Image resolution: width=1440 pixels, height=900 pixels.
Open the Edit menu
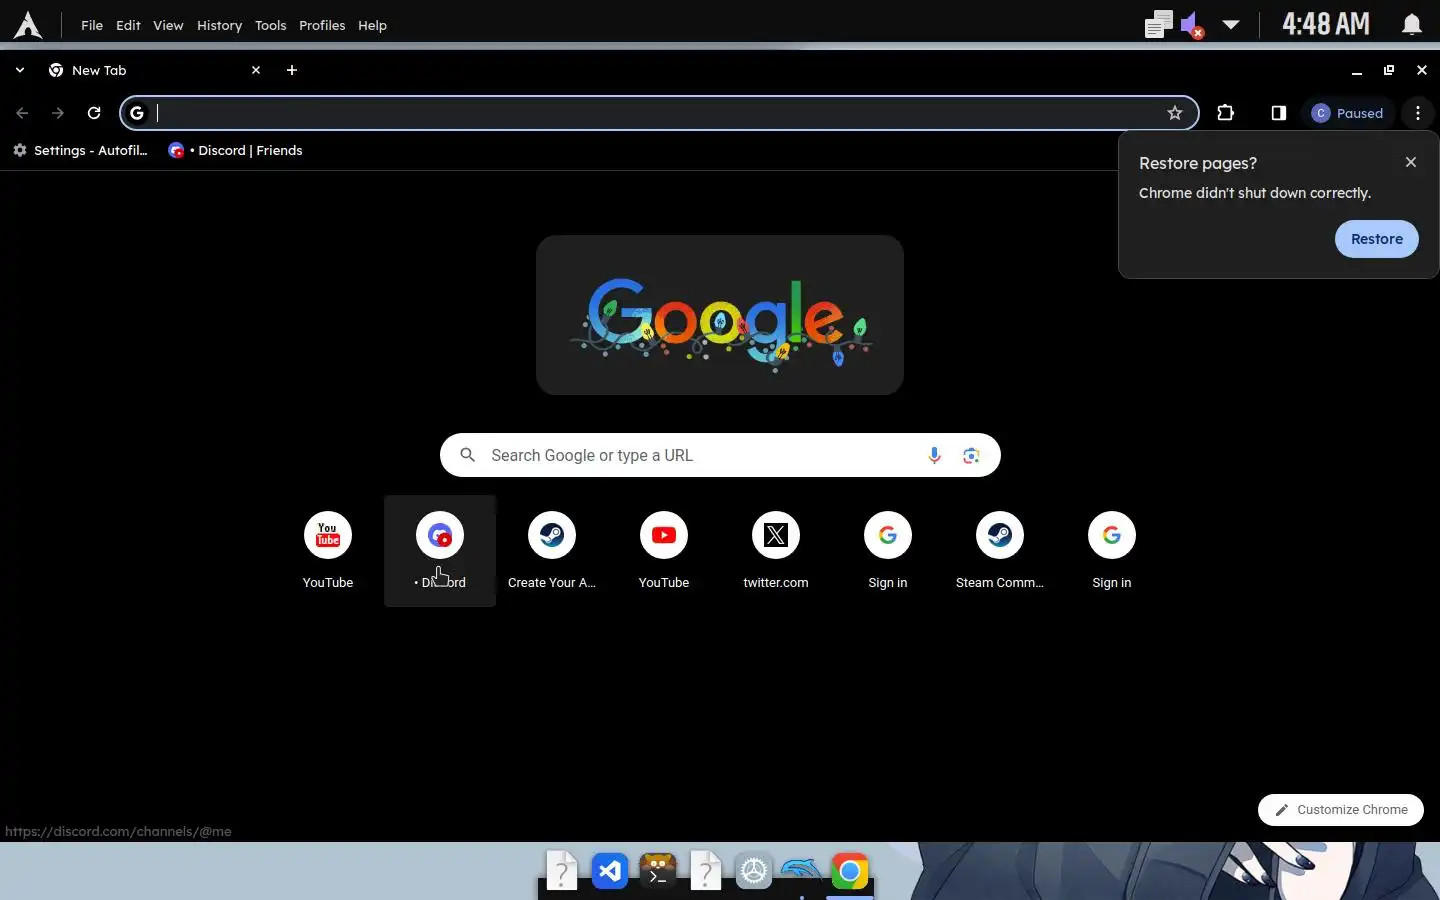128,25
